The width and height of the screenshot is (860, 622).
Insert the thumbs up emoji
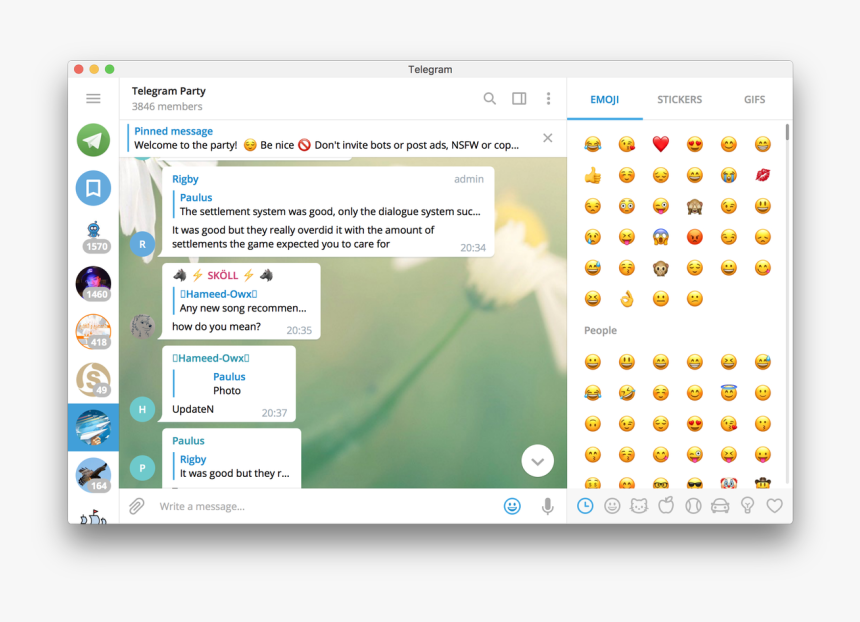pos(593,176)
